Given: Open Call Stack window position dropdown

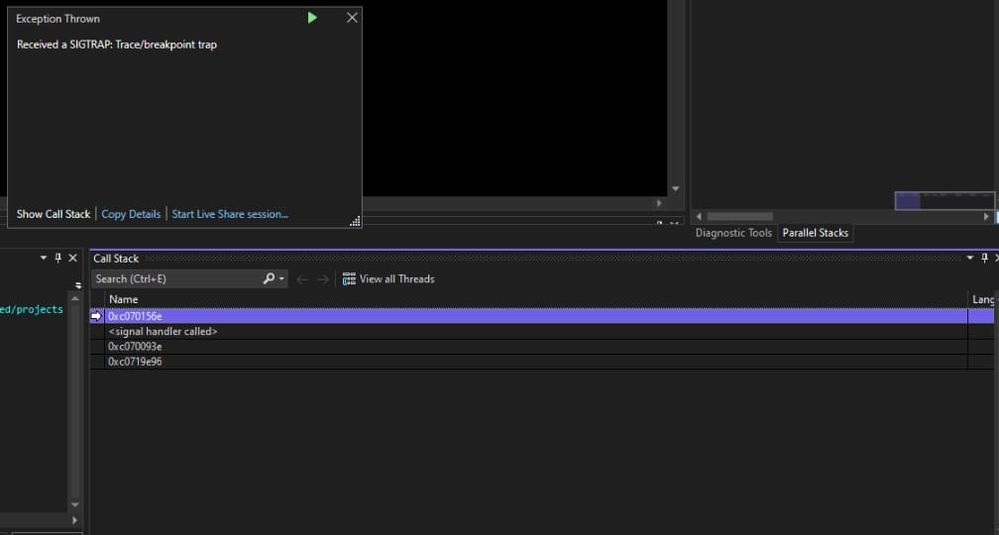Looking at the screenshot, I should [x=970, y=258].
